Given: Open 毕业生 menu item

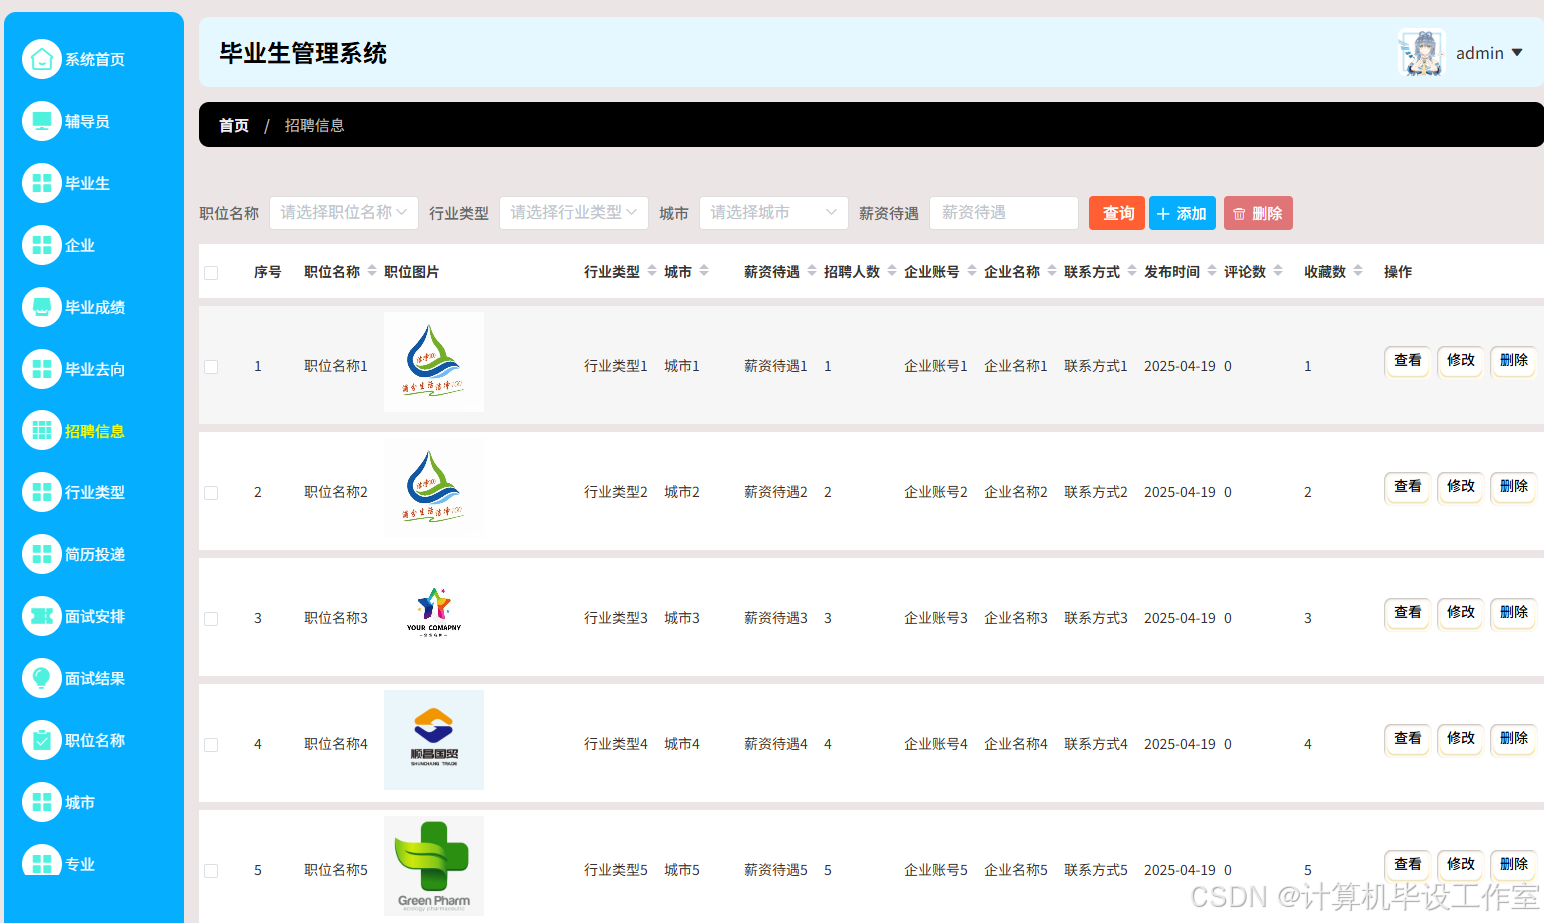Looking at the screenshot, I should (x=88, y=183).
